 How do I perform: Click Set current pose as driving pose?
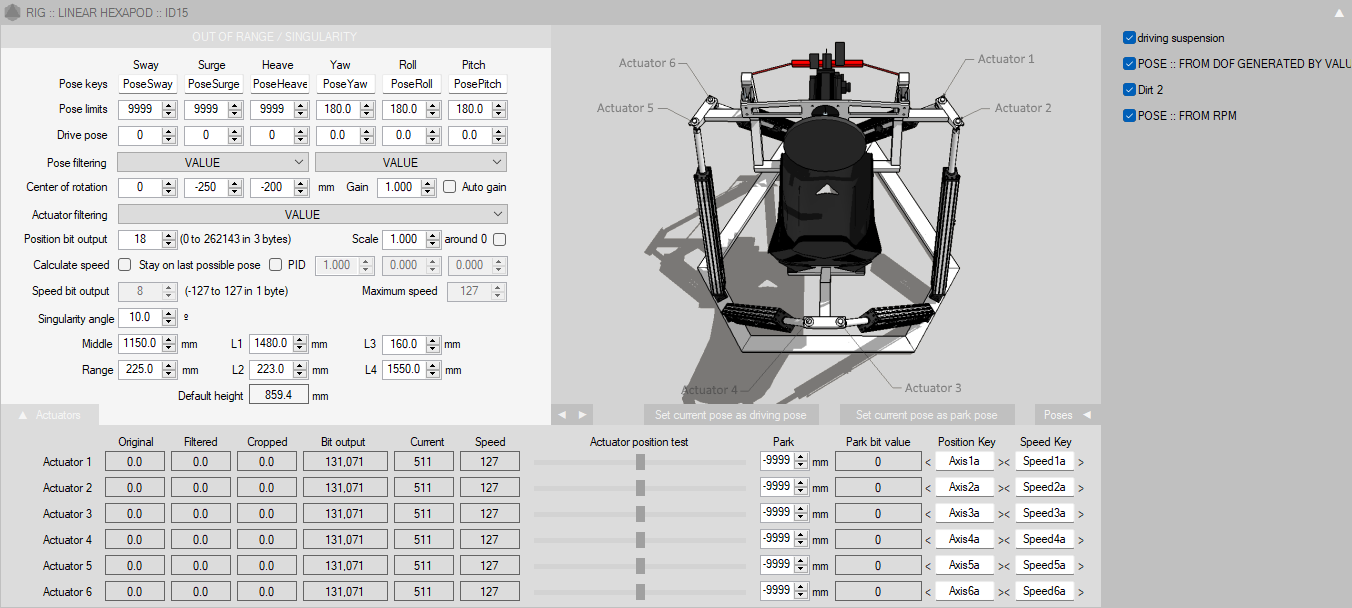tap(730, 414)
